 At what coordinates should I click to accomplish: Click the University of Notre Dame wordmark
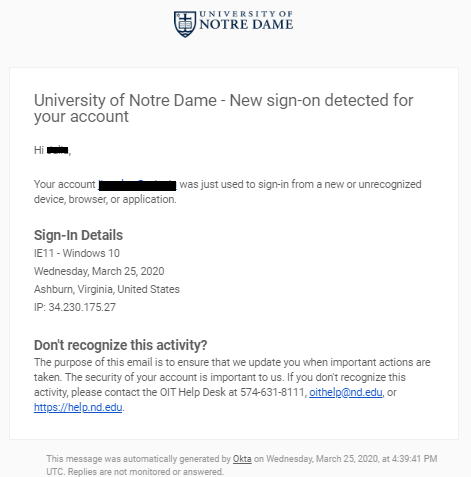coord(246,21)
